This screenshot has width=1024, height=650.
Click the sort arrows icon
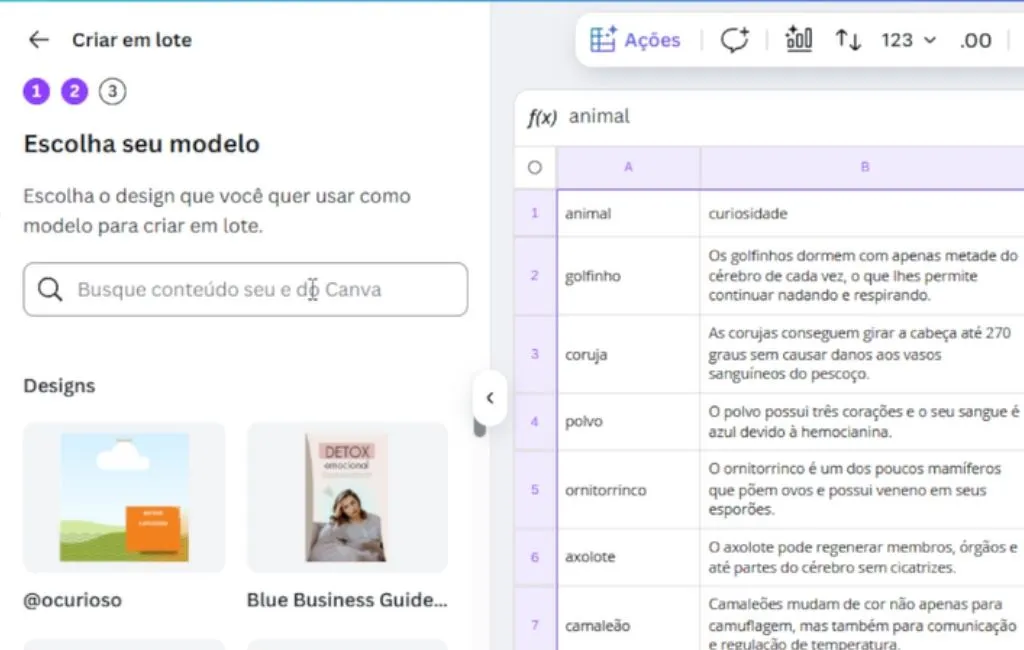(x=848, y=40)
